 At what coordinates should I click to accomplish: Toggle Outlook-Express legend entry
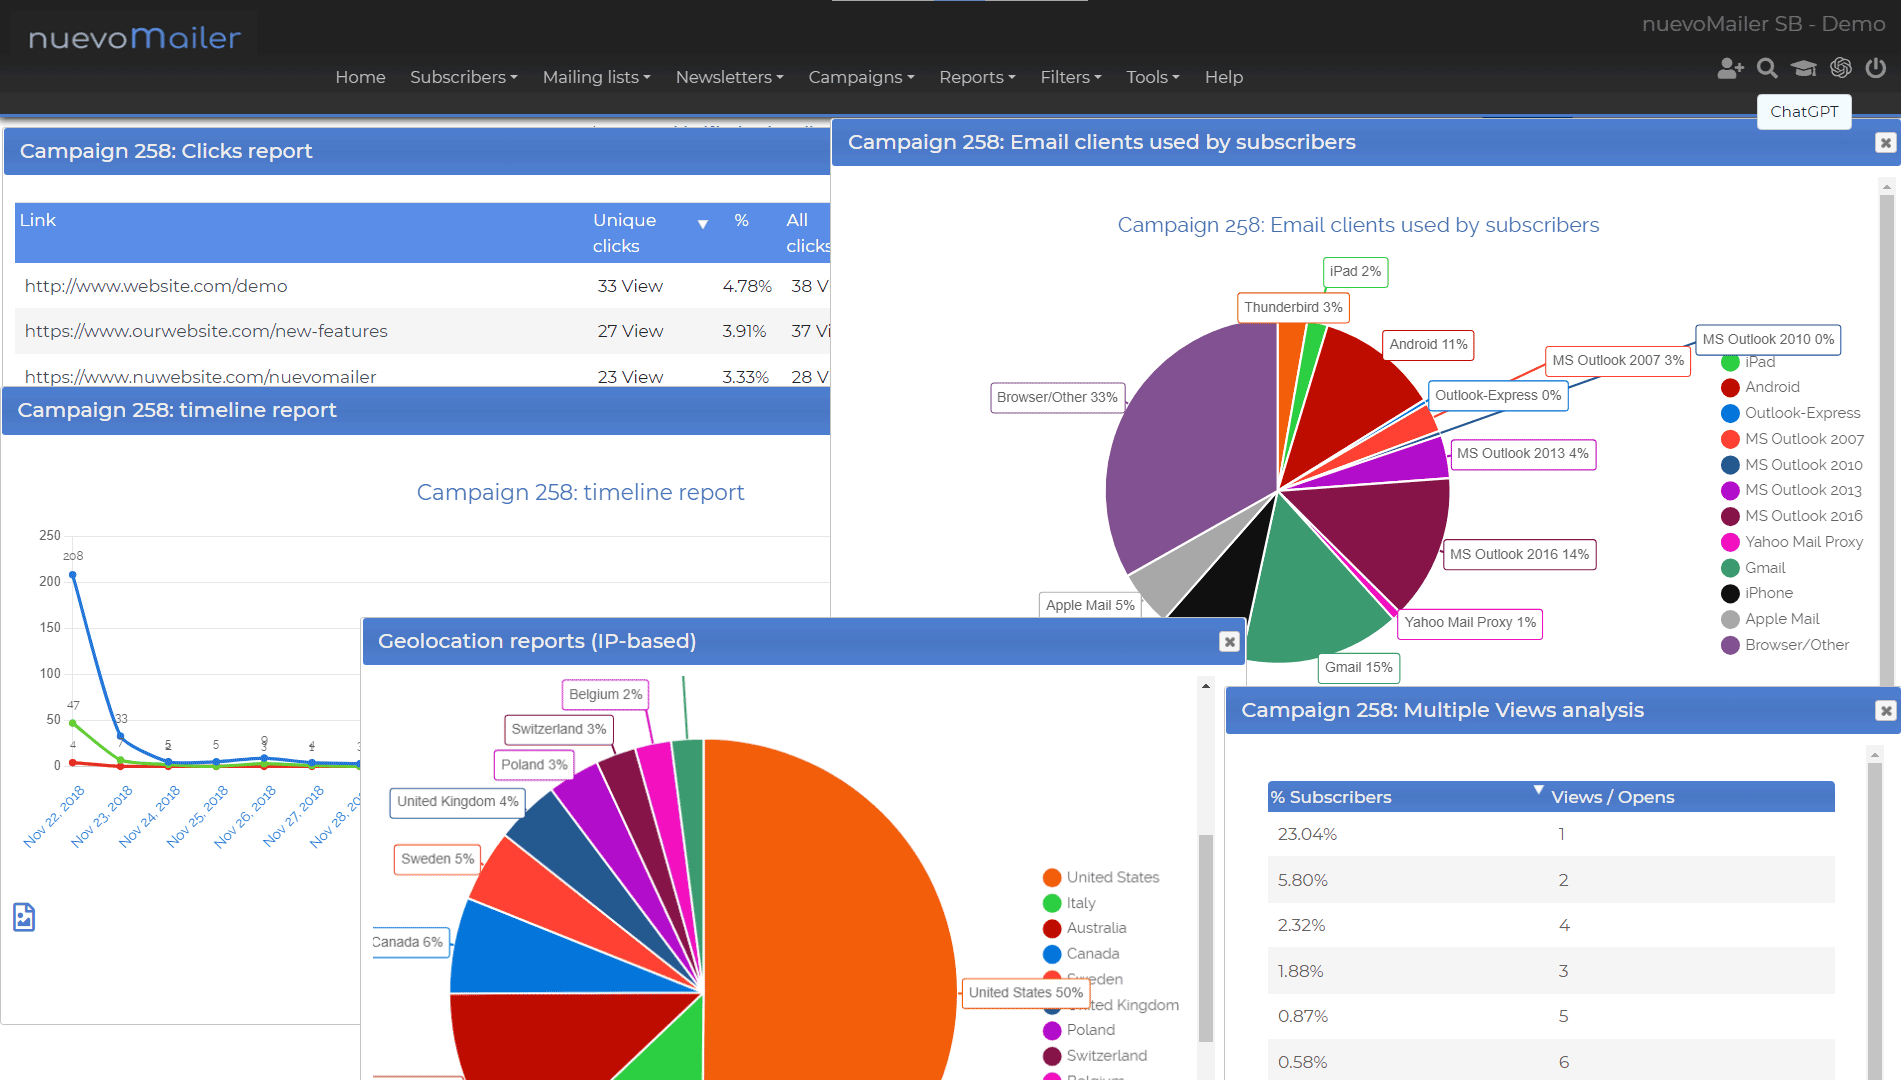[1791, 413]
